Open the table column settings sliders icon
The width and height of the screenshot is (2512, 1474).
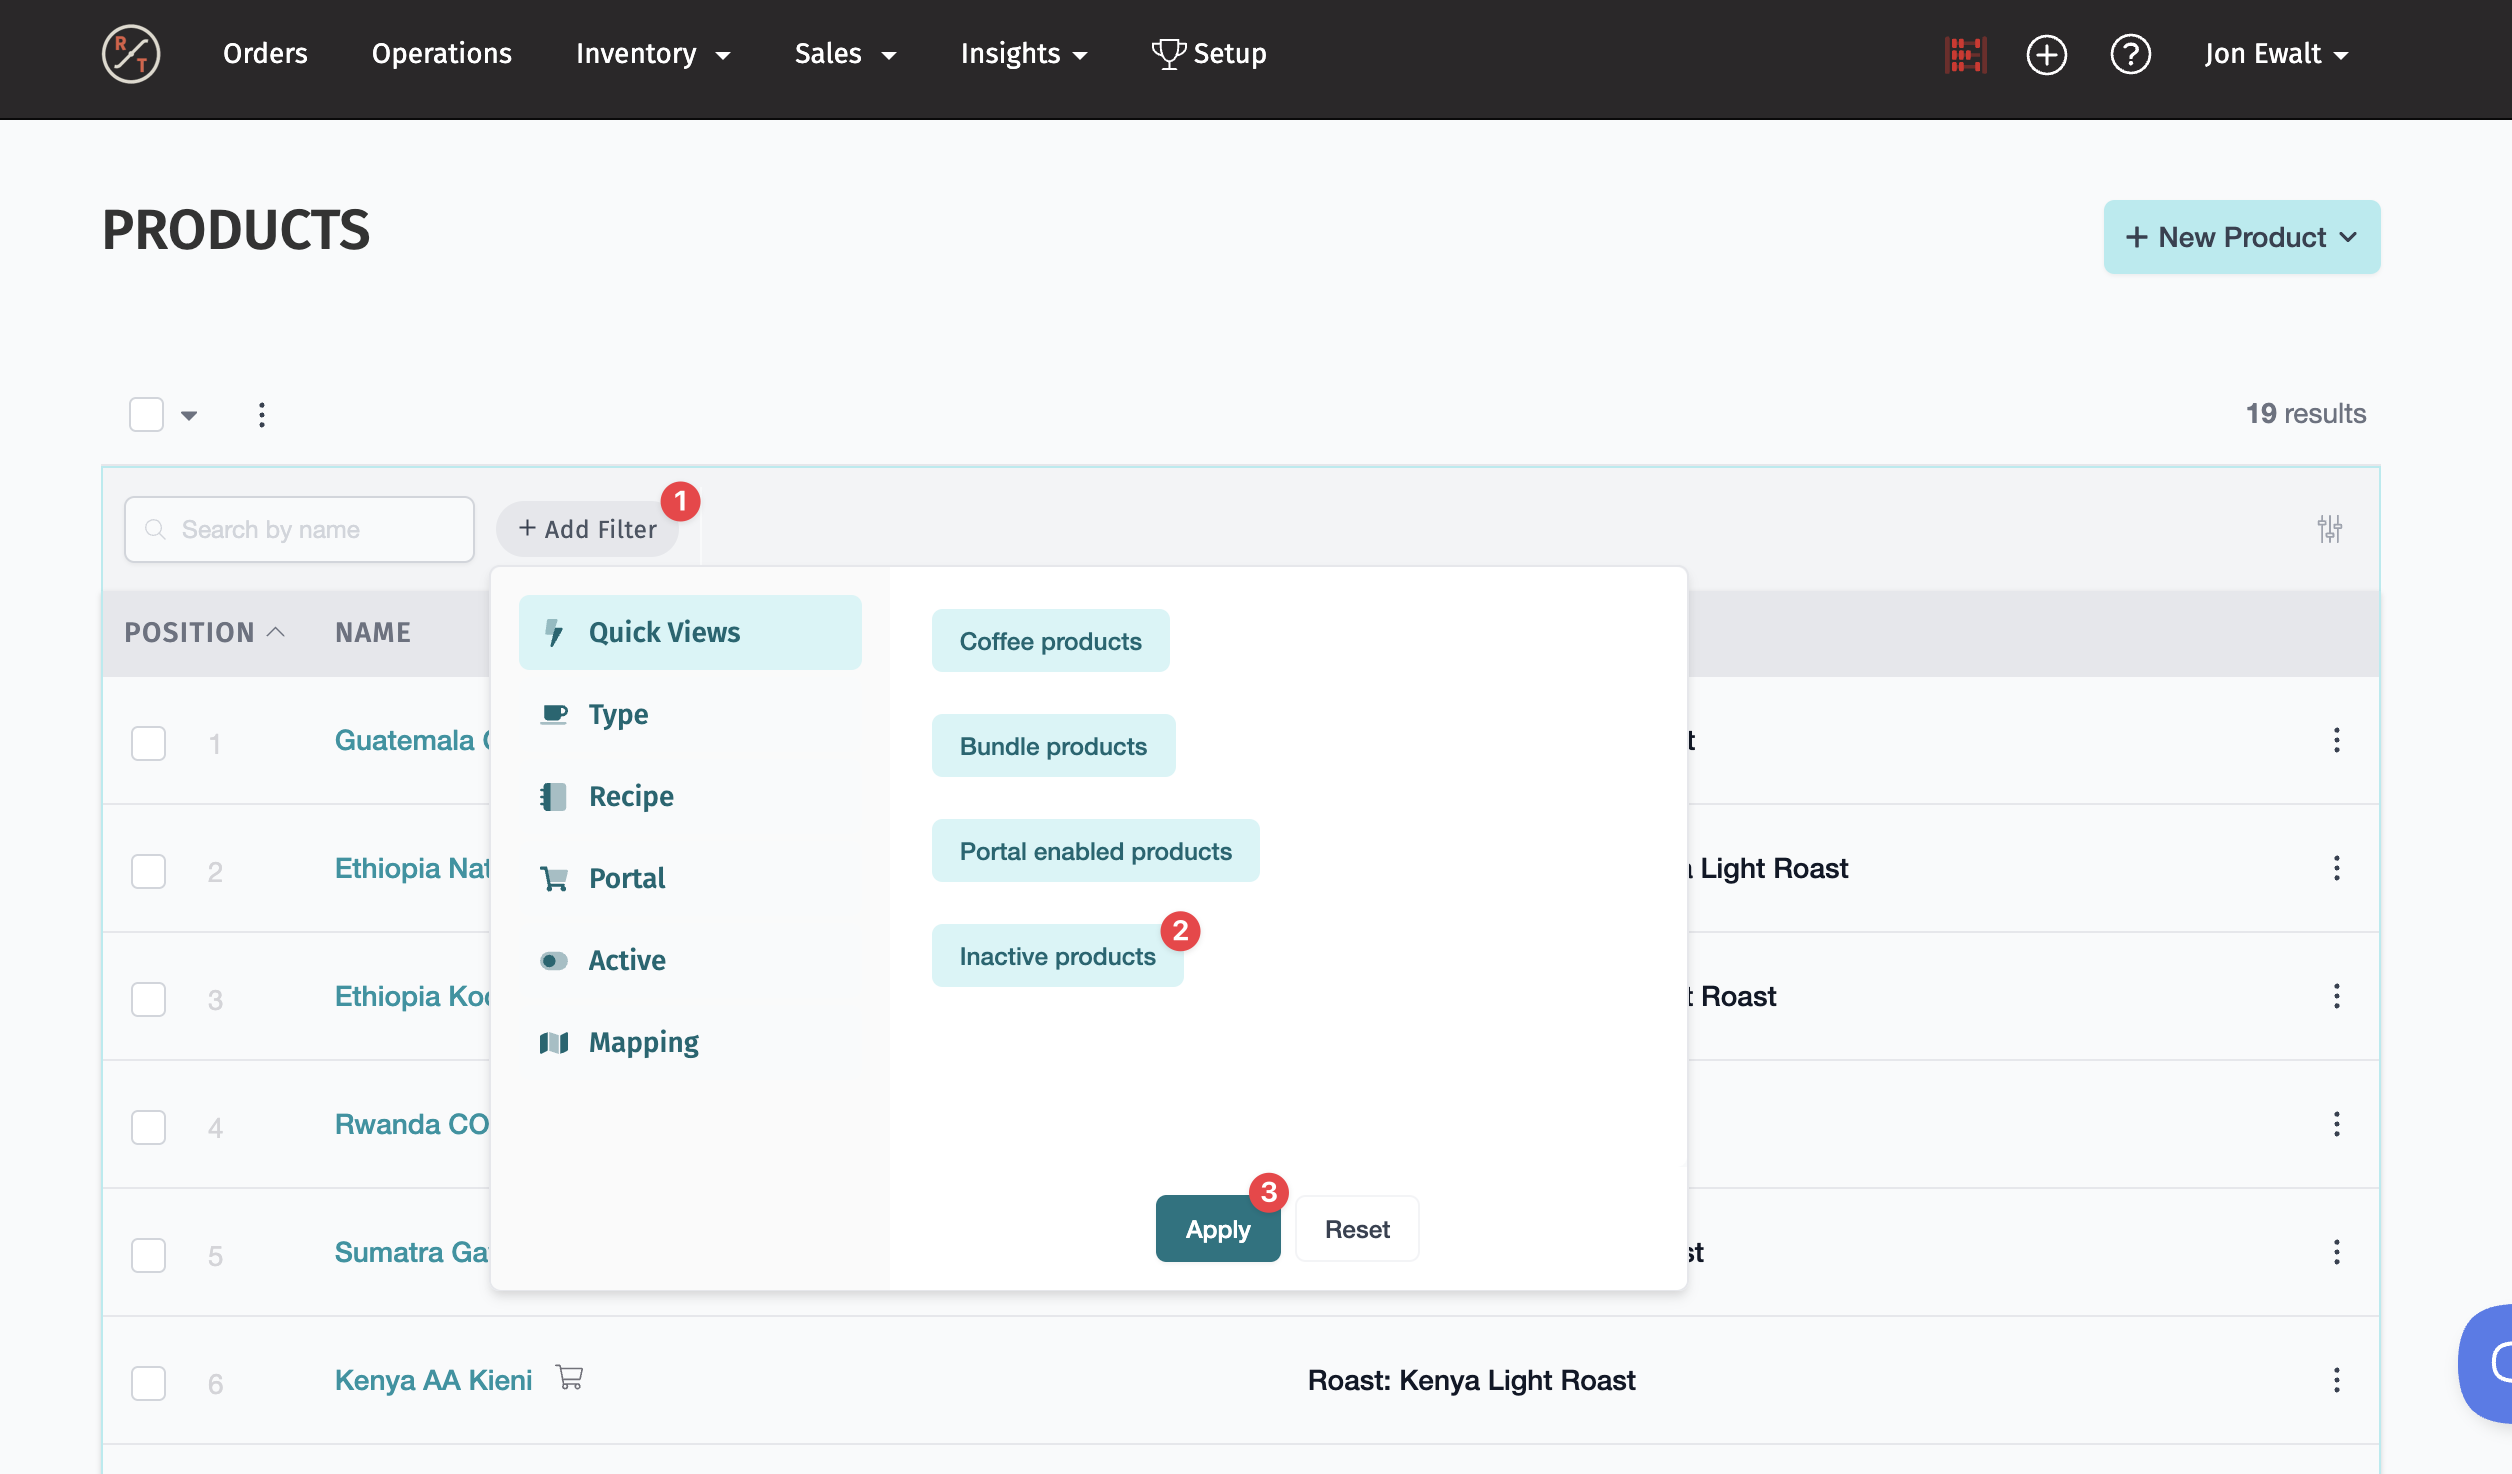click(2329, 529)
